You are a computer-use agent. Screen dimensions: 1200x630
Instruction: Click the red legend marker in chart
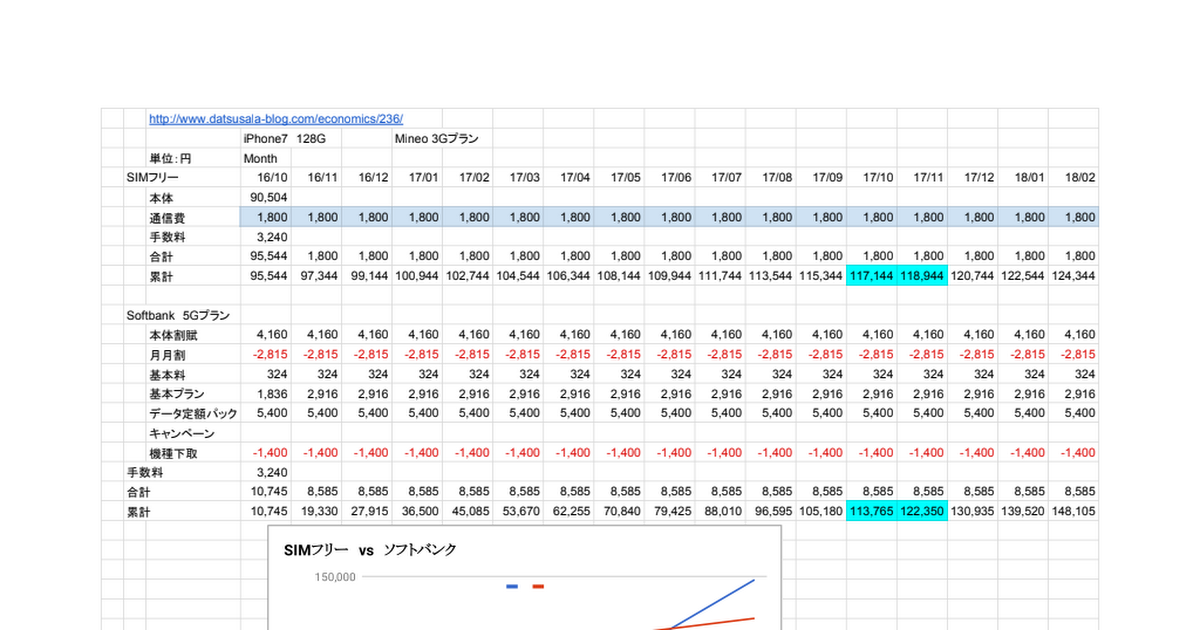click(x=538, y=586)
